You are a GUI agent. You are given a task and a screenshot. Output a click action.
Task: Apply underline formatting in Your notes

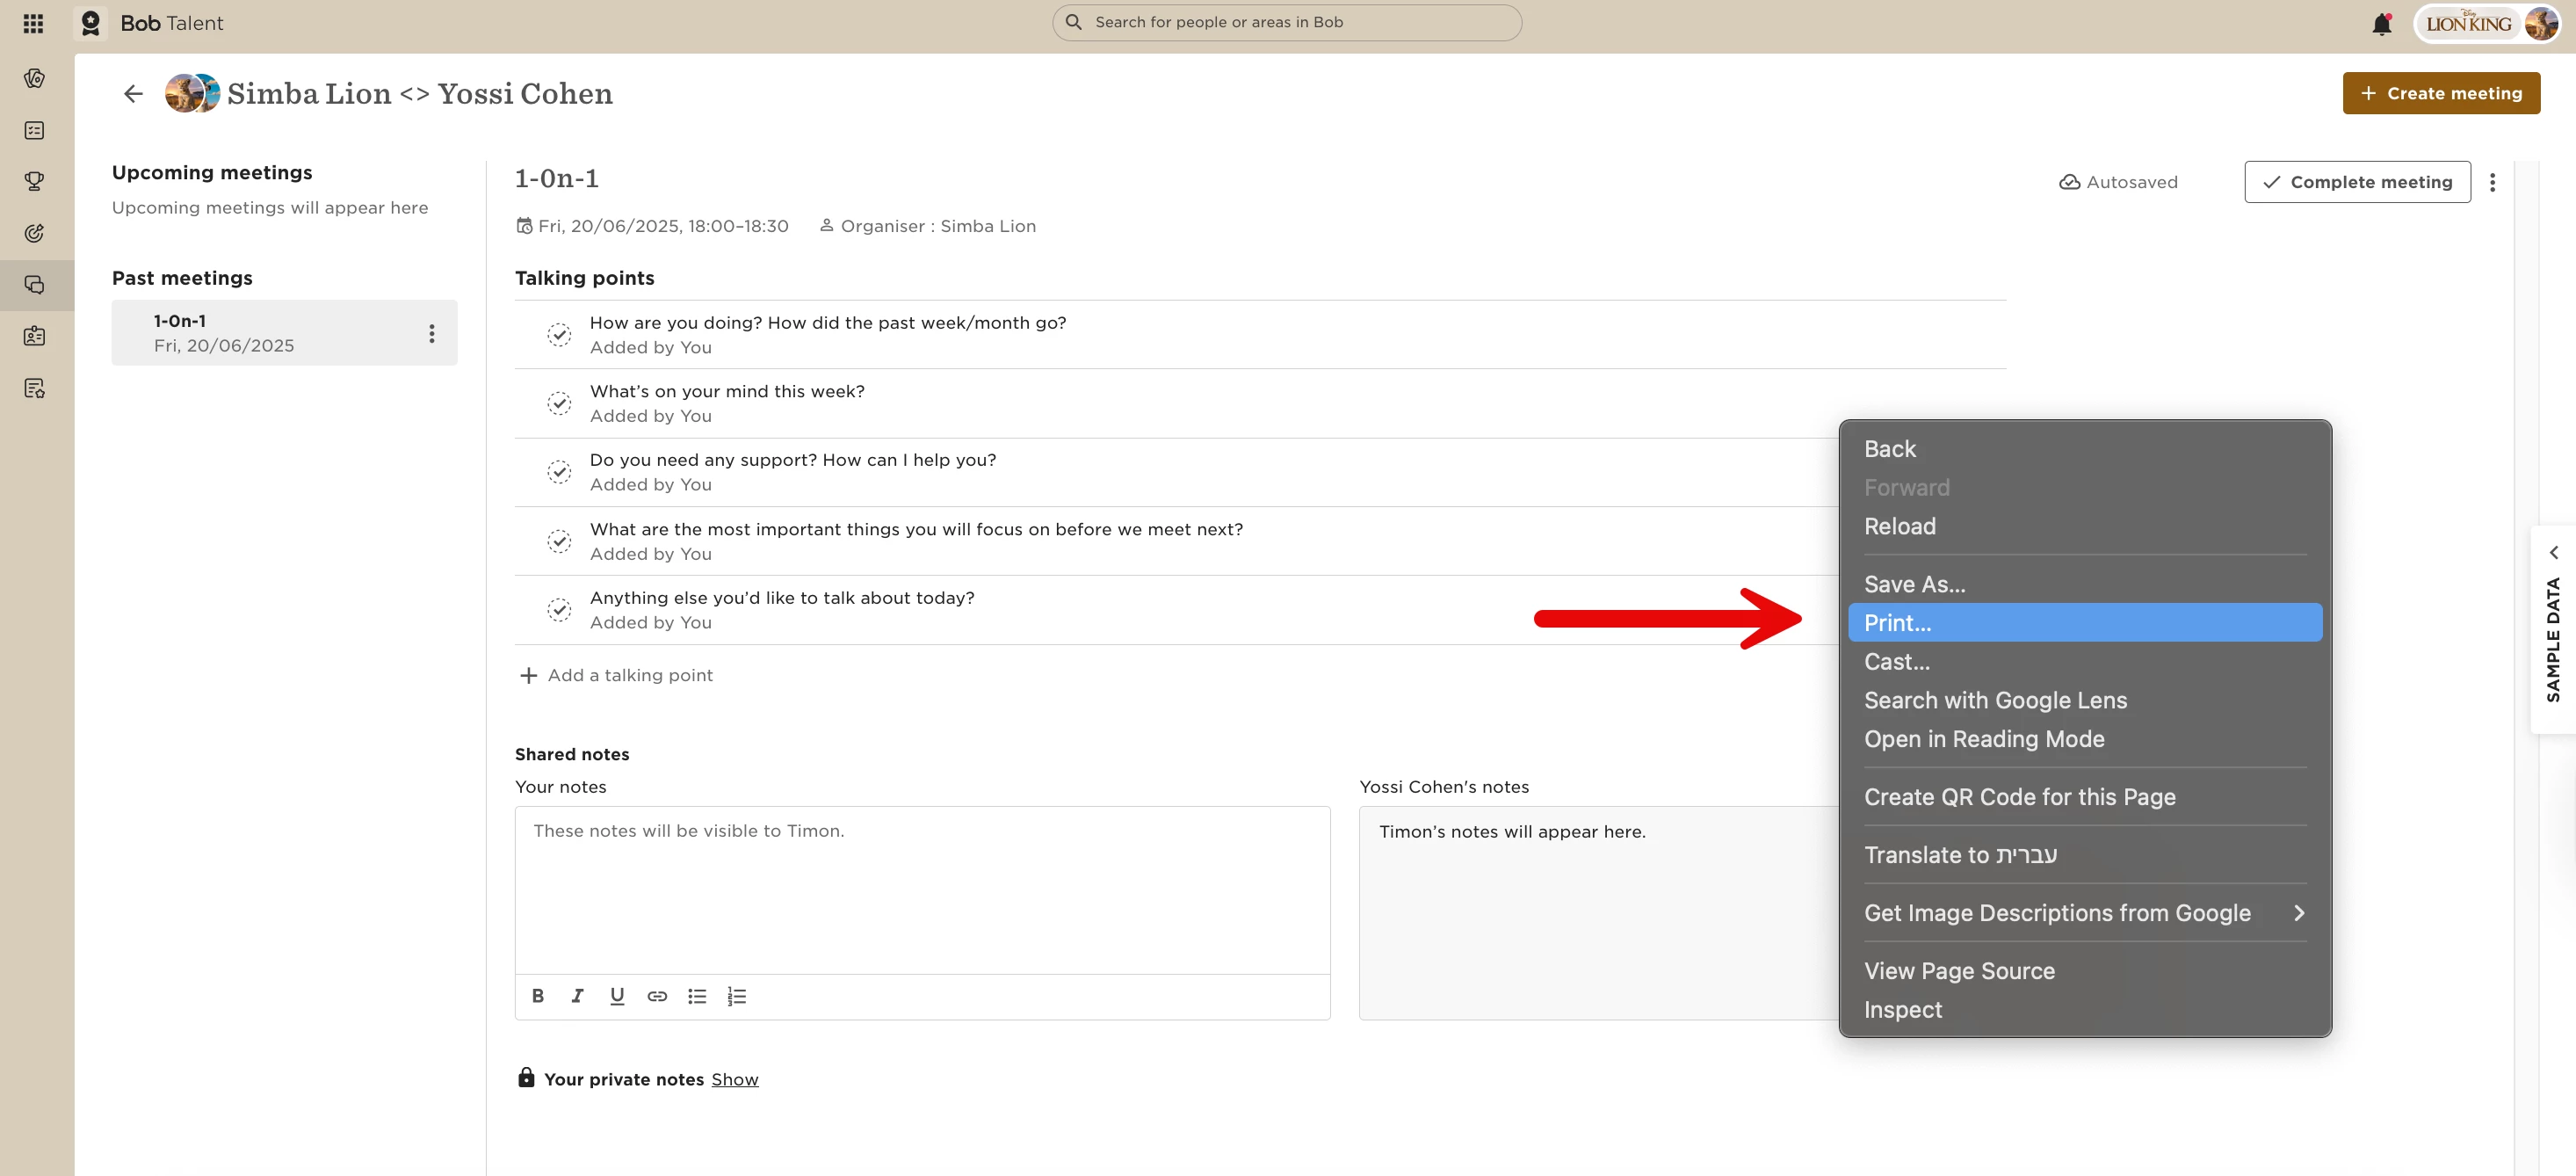pyautogui.click(x=617, y=996)
